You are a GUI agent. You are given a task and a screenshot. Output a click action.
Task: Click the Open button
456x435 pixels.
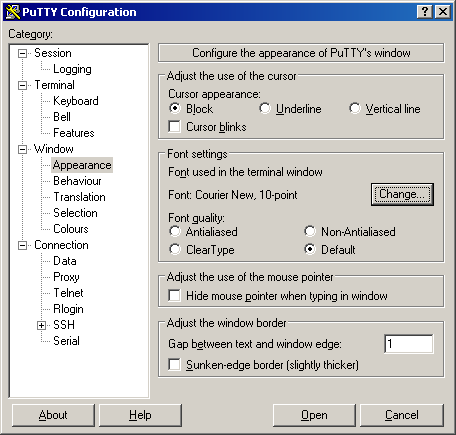point(314,415)
